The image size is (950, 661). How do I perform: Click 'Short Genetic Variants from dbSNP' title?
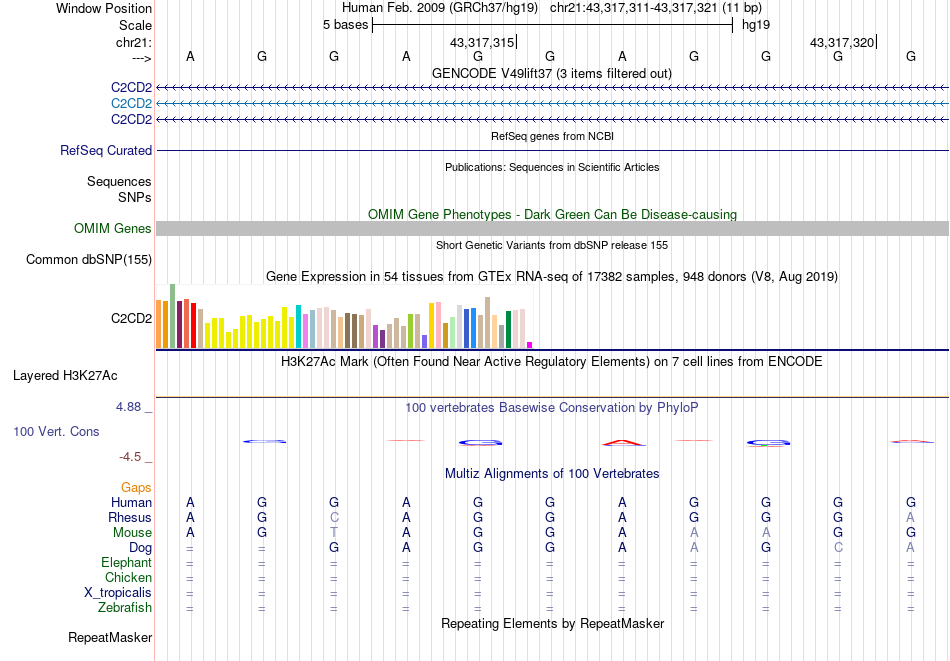coord(552,245)
